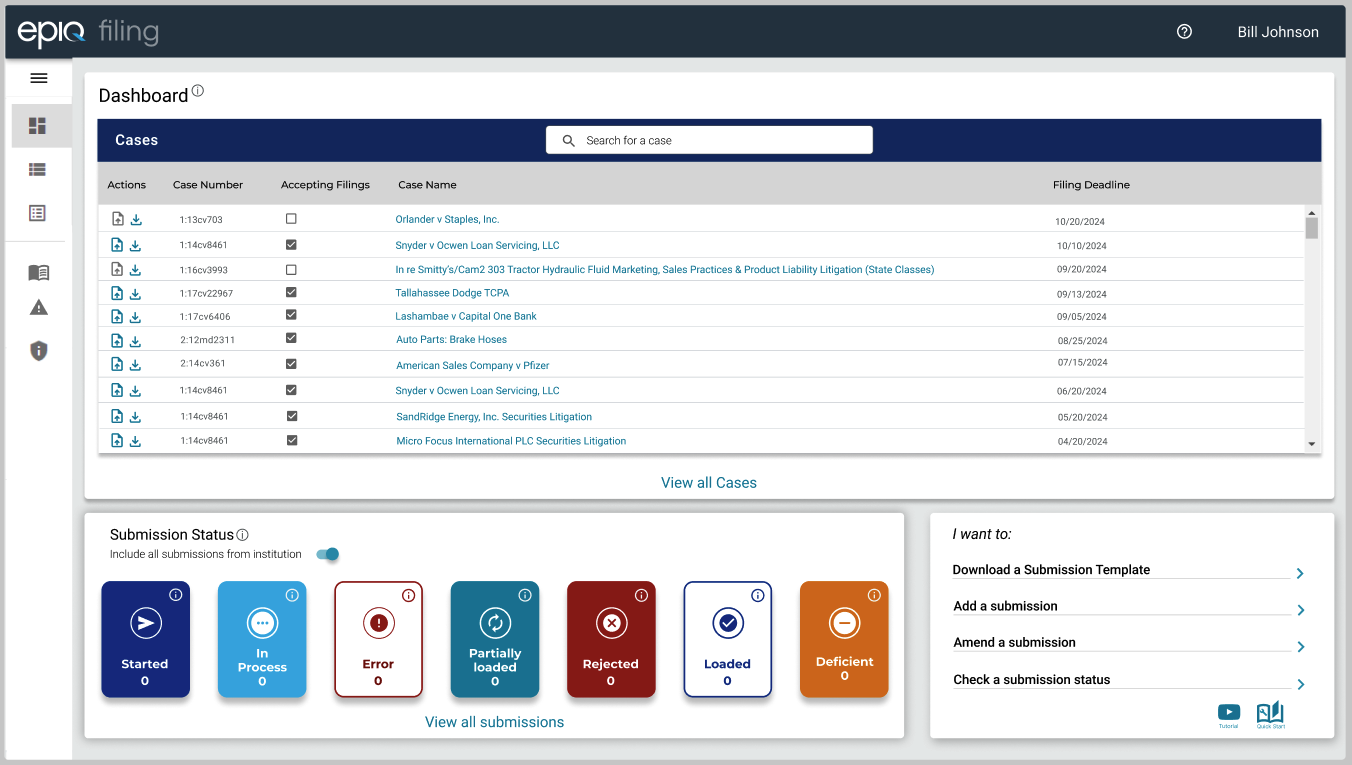
Task: Check Accepting Filings box for Orlander v Staples
Action: tap(291, 218)
